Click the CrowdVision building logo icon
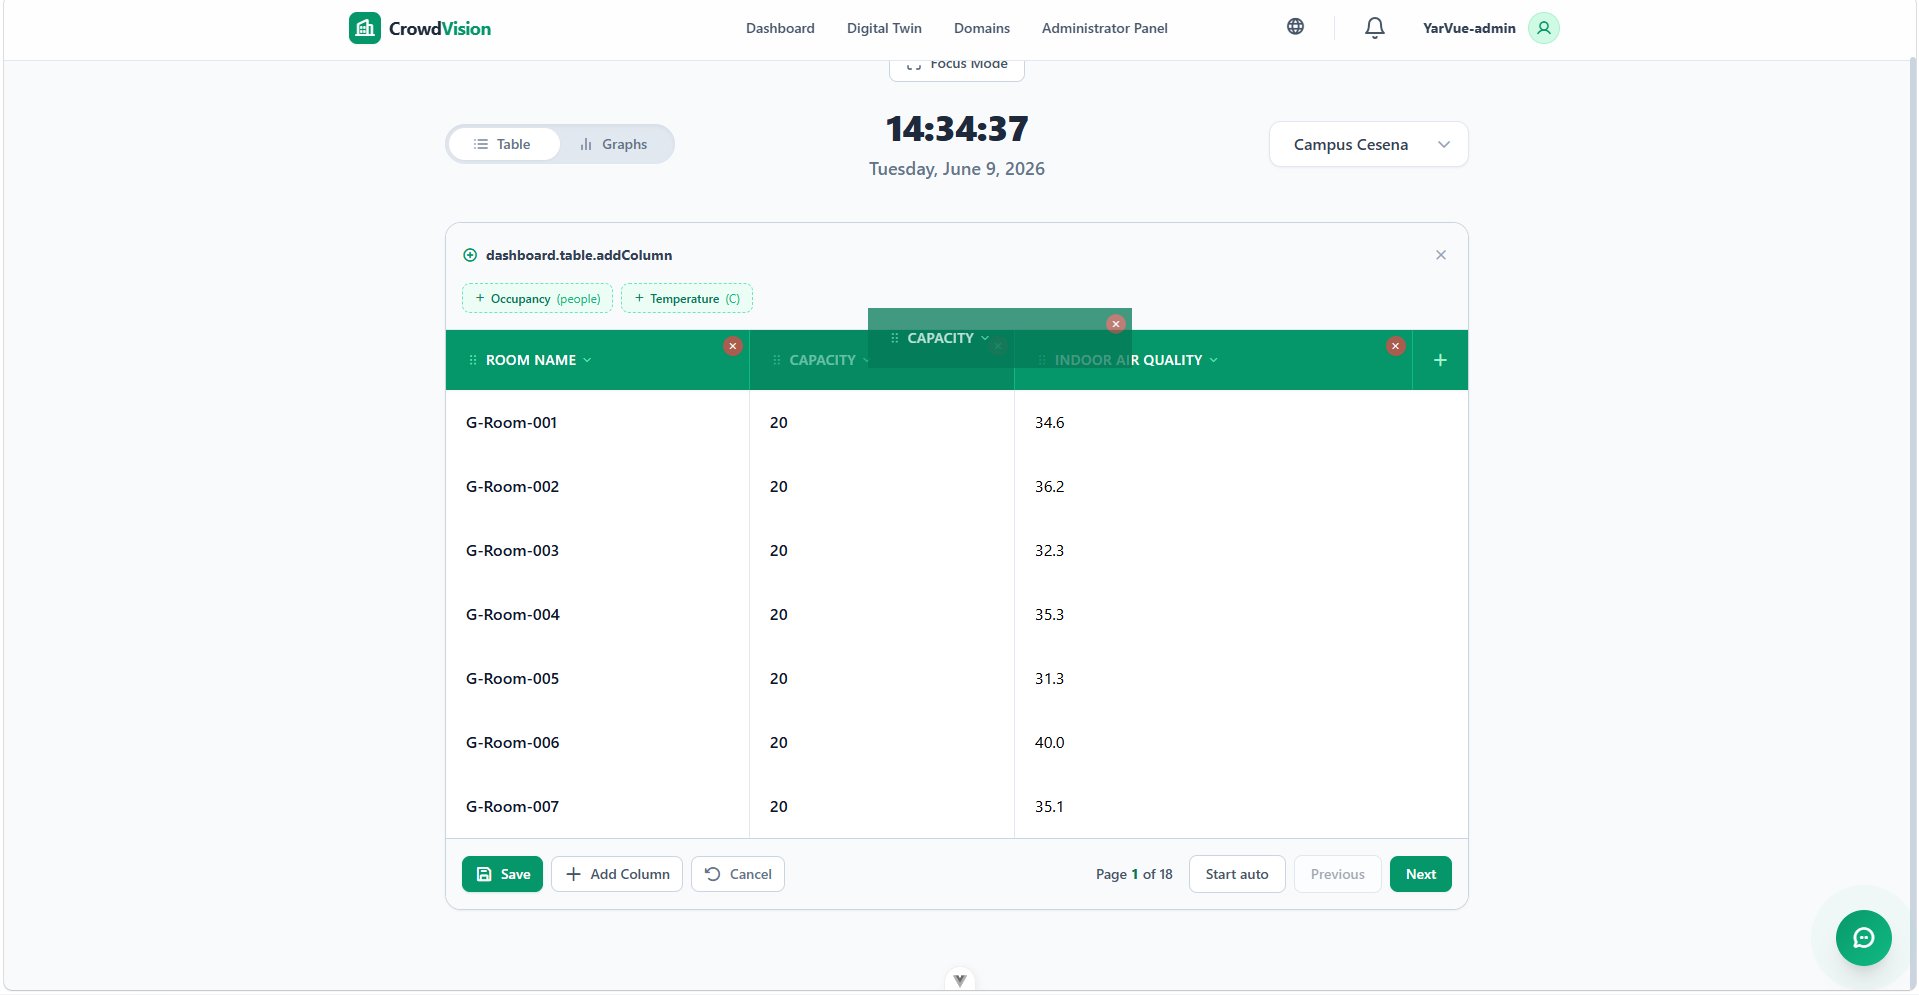The height and width of the screenshot is (995, 1919). click(x=365, y=28)
